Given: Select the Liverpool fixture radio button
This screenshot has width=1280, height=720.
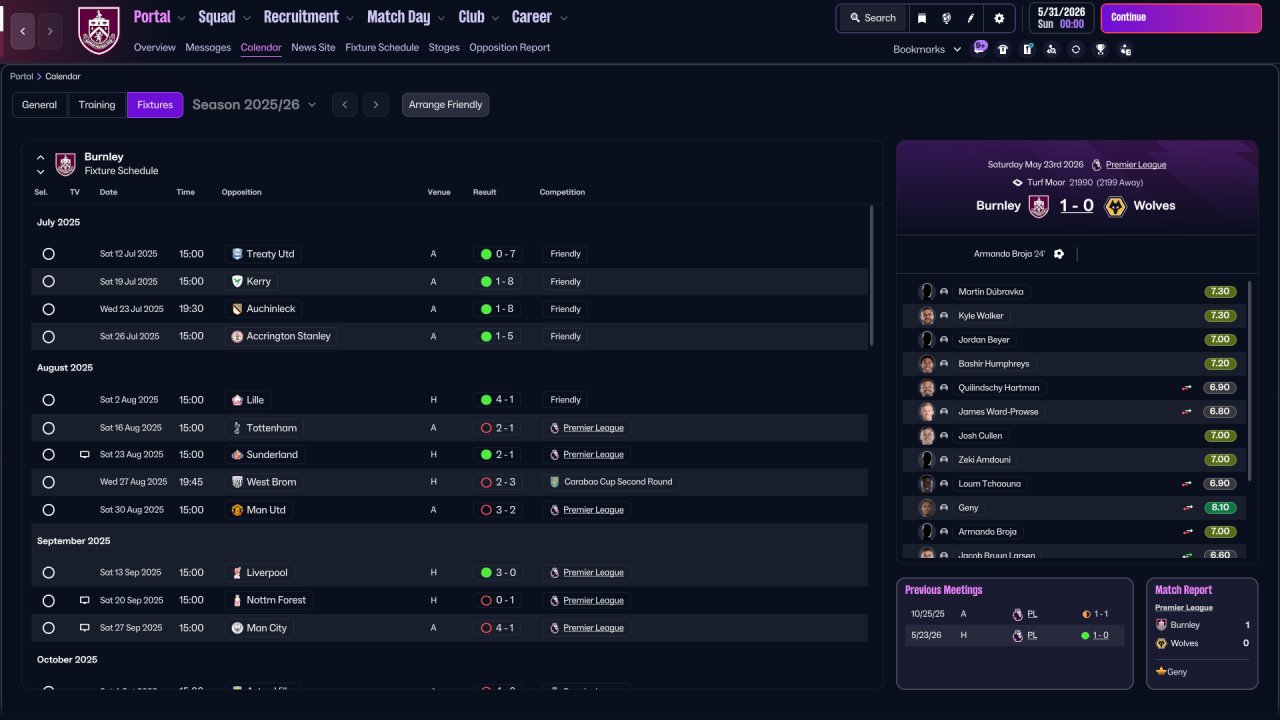Looking at the screenshot, I should pyautogui.click(x=48, y=573).
